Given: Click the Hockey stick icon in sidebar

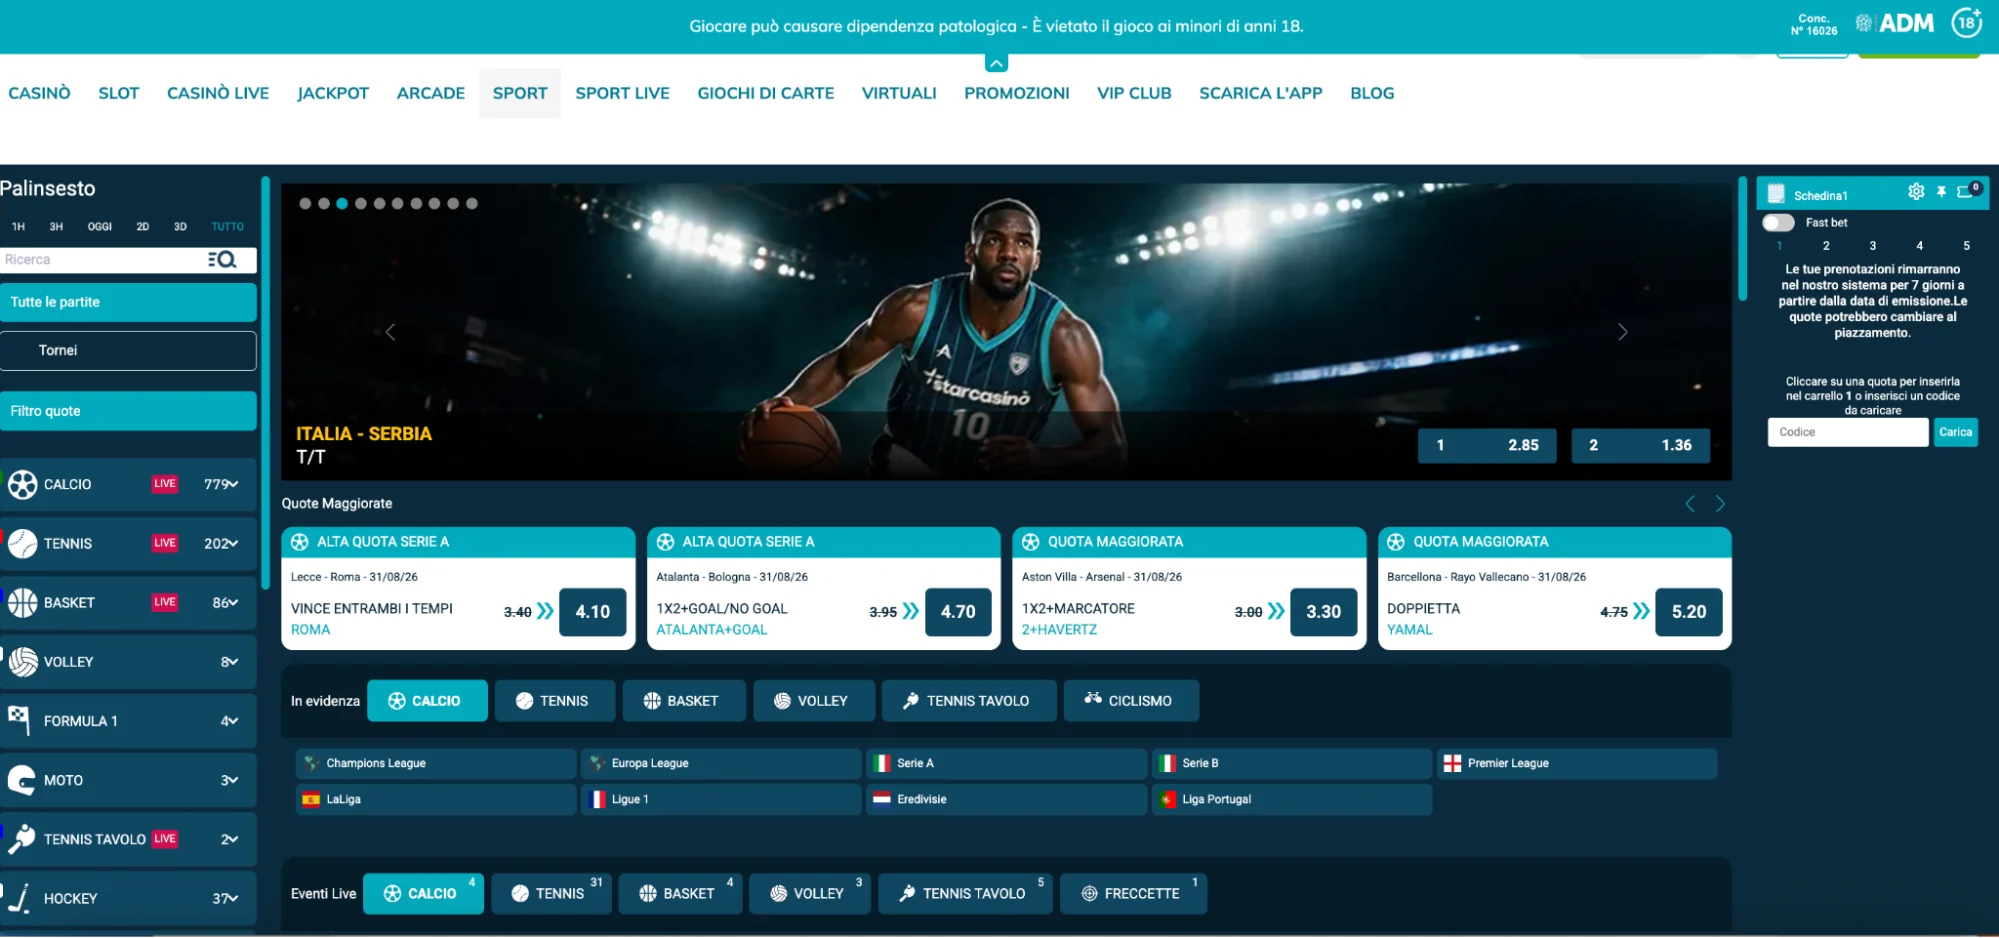Looking at the screenshot, I should point(20,898).
